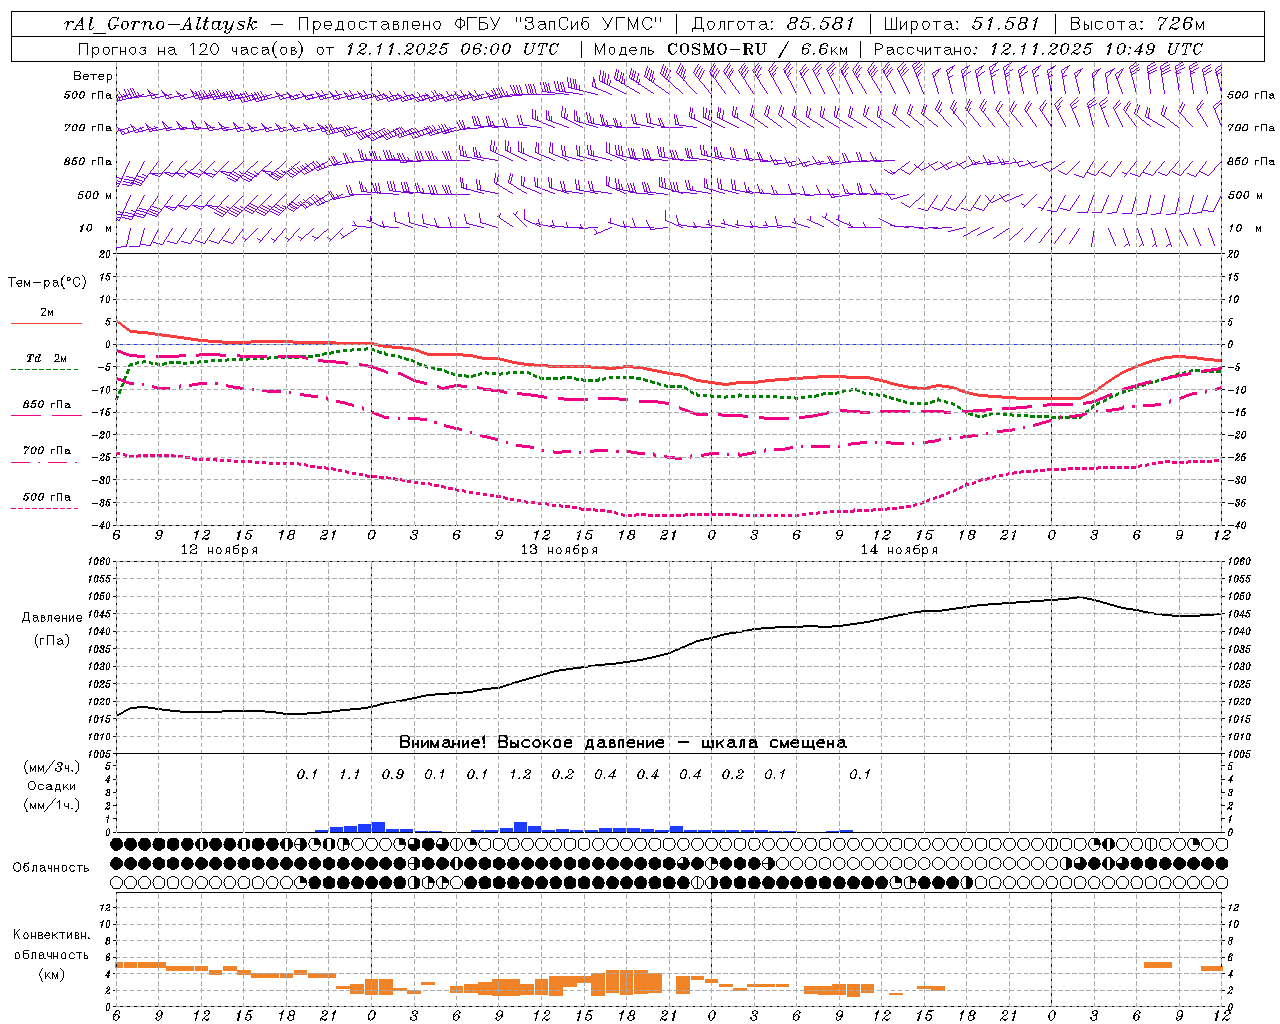
Task: Click the 1.1 precipitation value
Action: [x=350, y=774]
